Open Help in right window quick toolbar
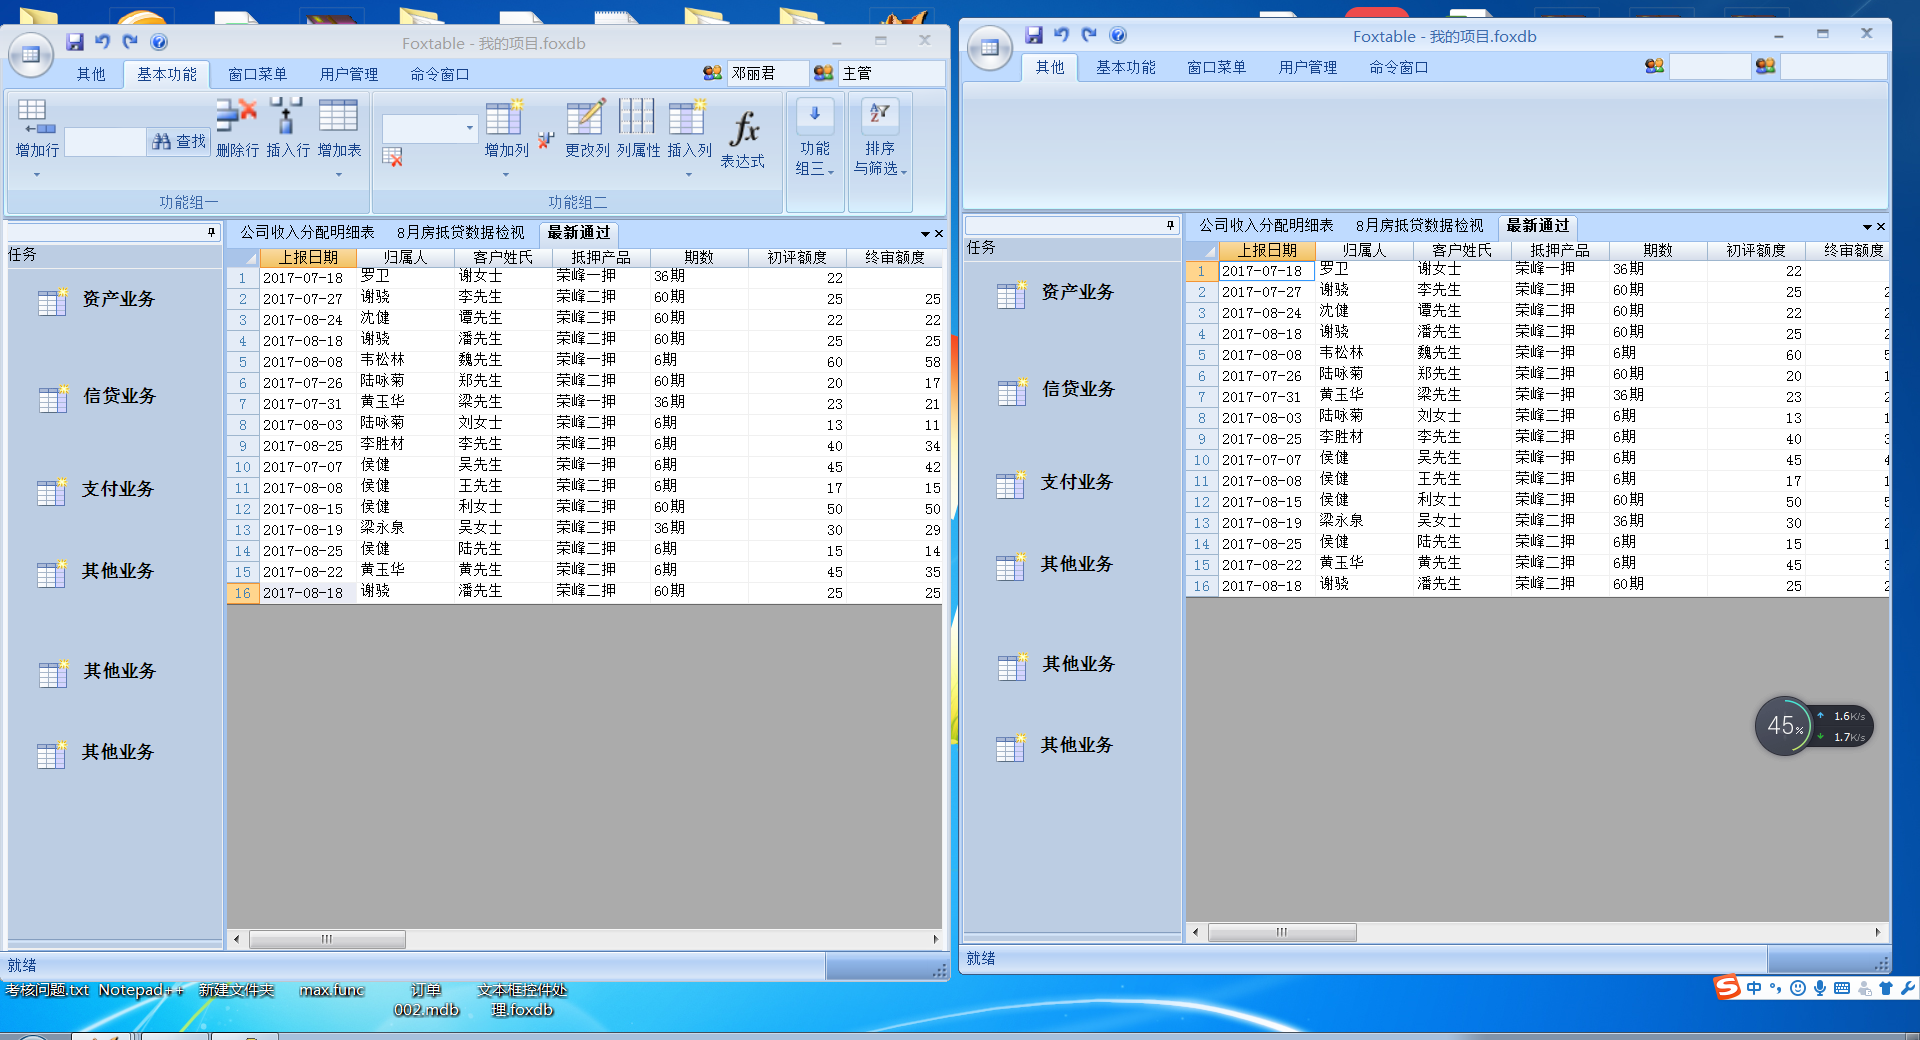Viewport: 1920px width, 1040px height. coord(1118,35)
